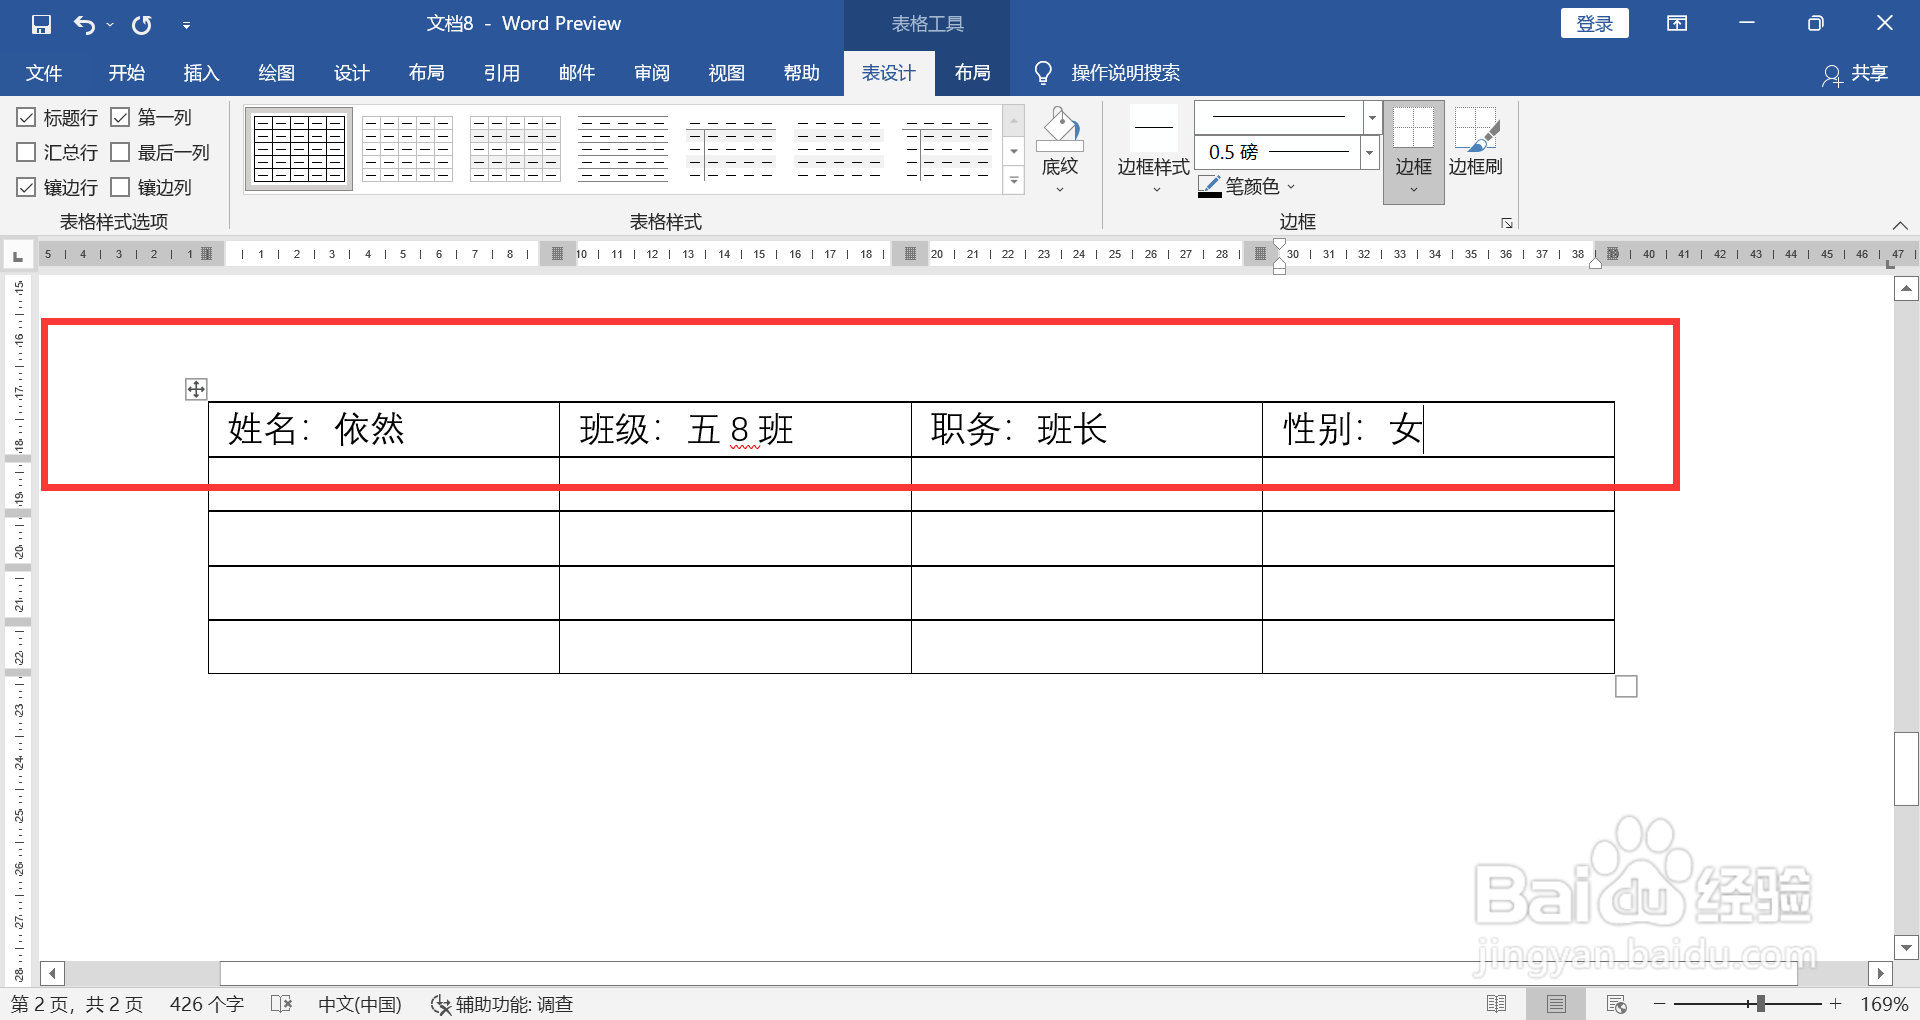
Task: Apply the second table style thumbnail
Action: 407,149
